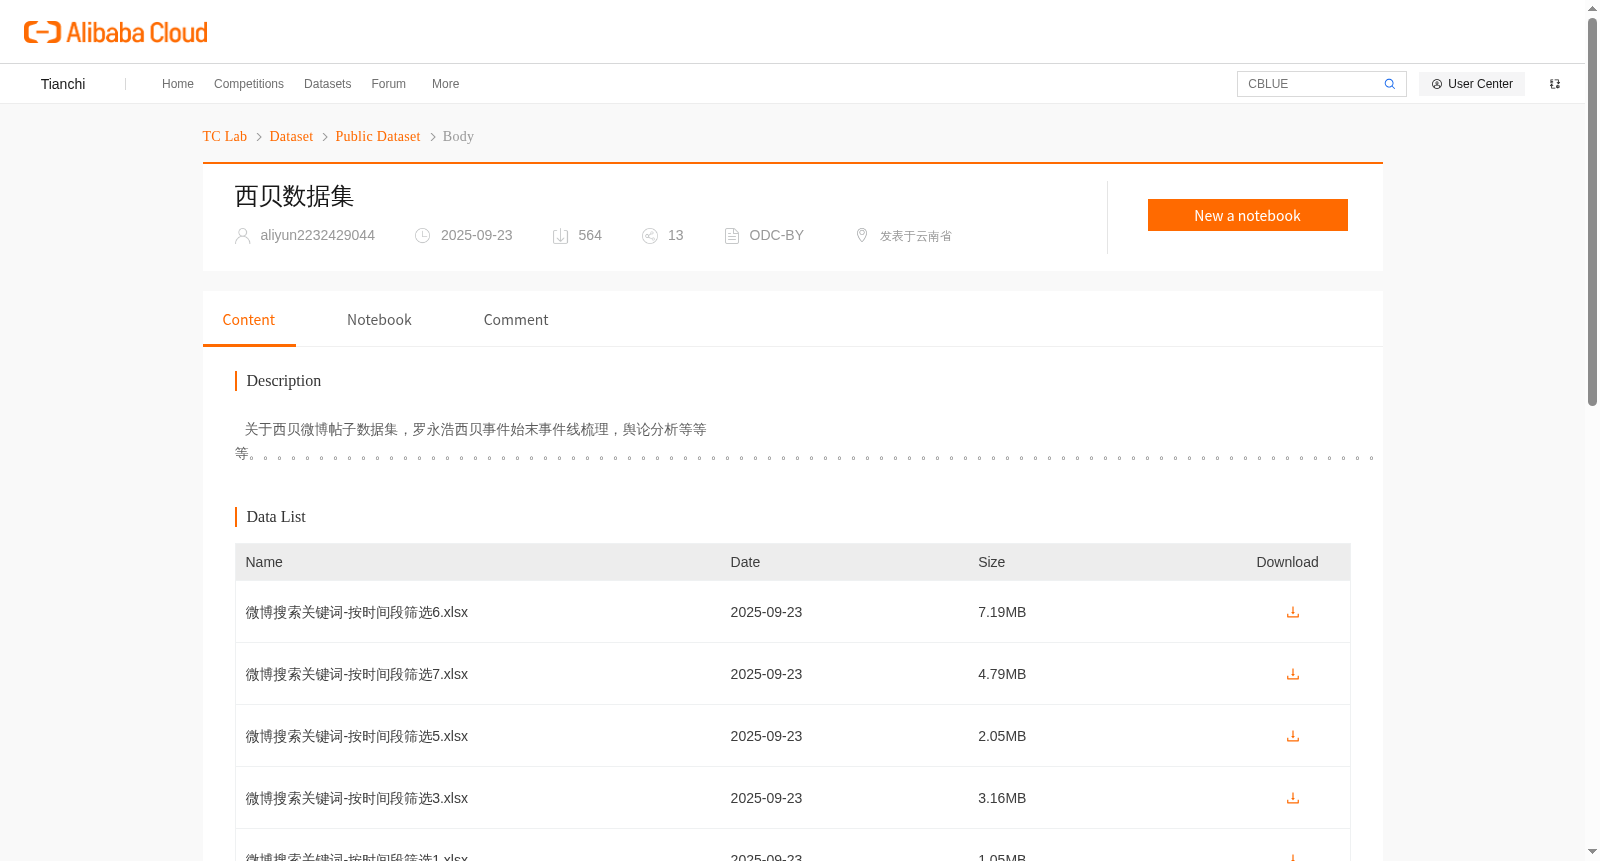Open User Center
The height and width of the screenshot is (861, 1600).
click(1472, 84)
